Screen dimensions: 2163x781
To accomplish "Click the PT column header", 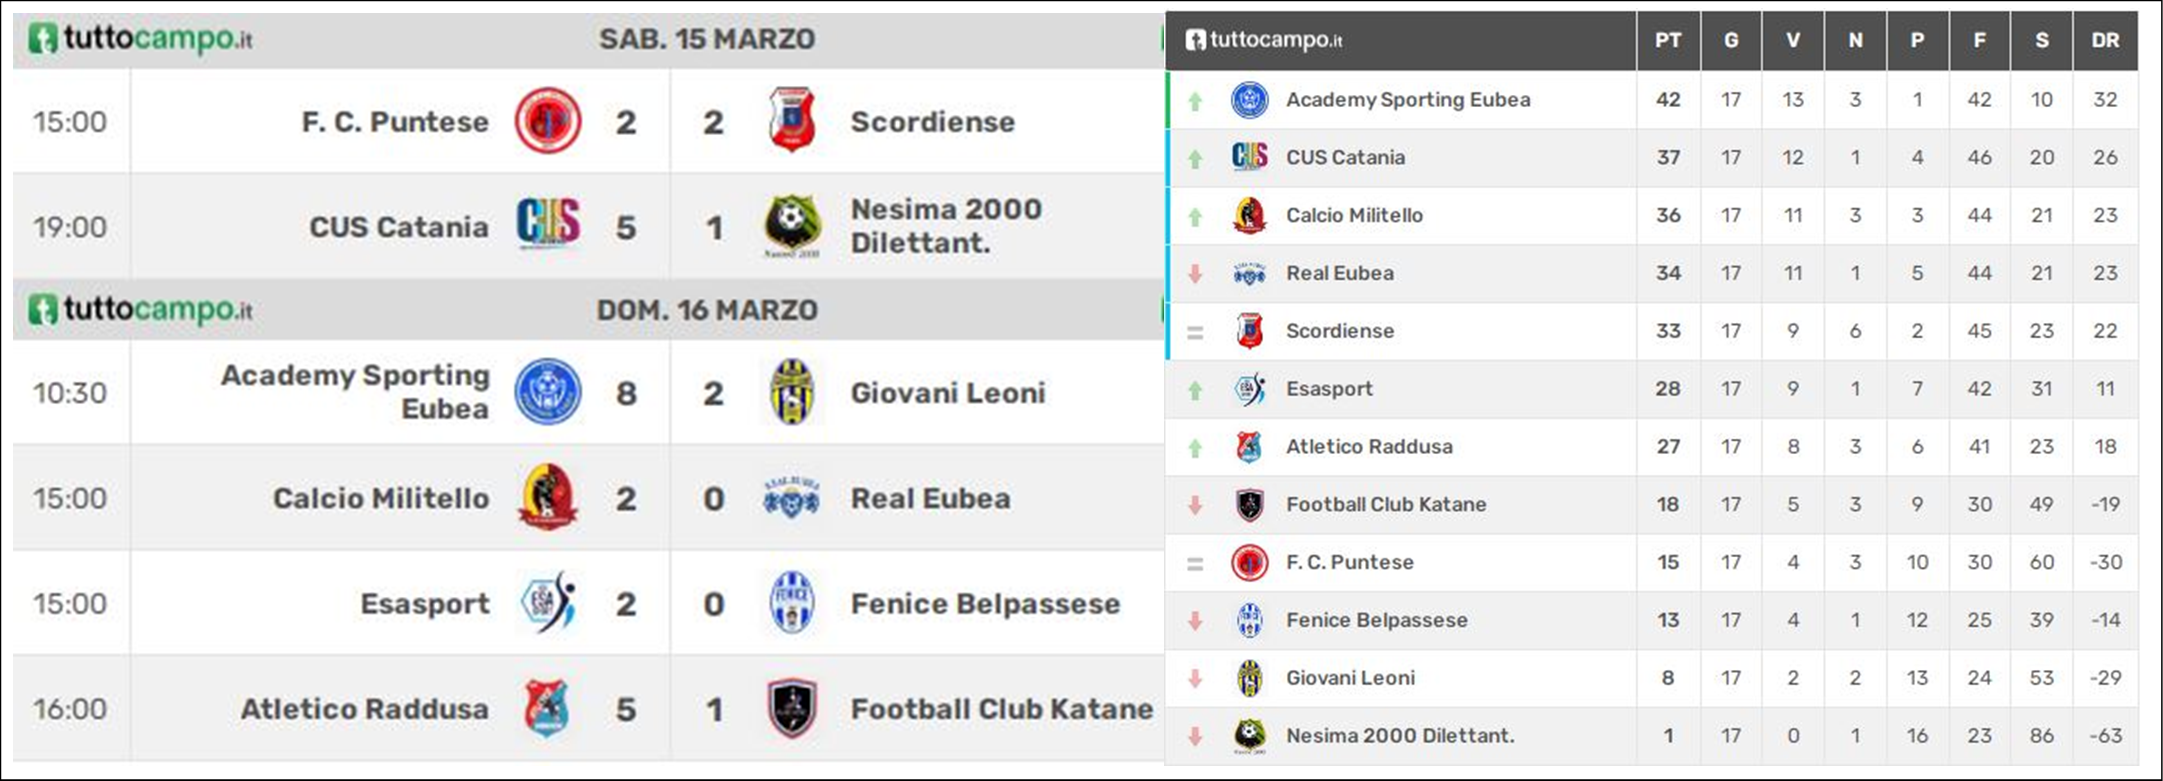I will point(1668,40).
